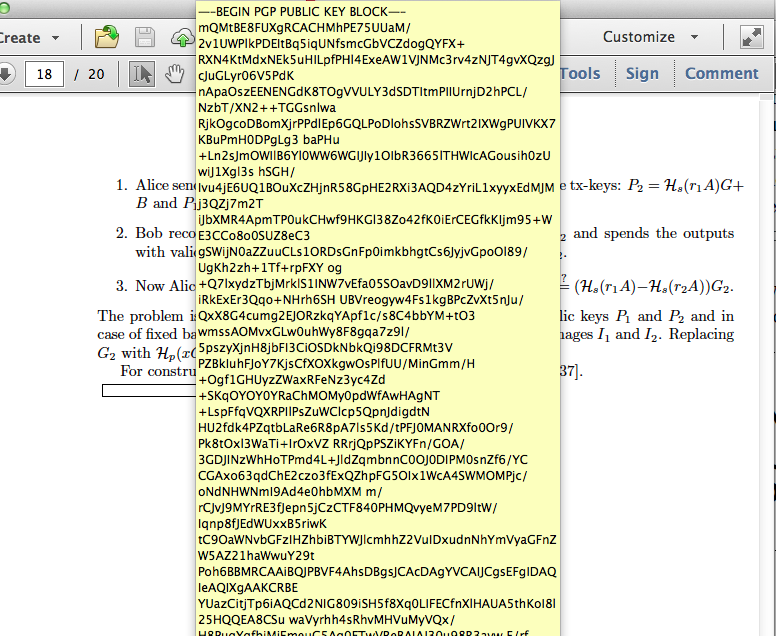Open the Sign pane

point(642,74)
